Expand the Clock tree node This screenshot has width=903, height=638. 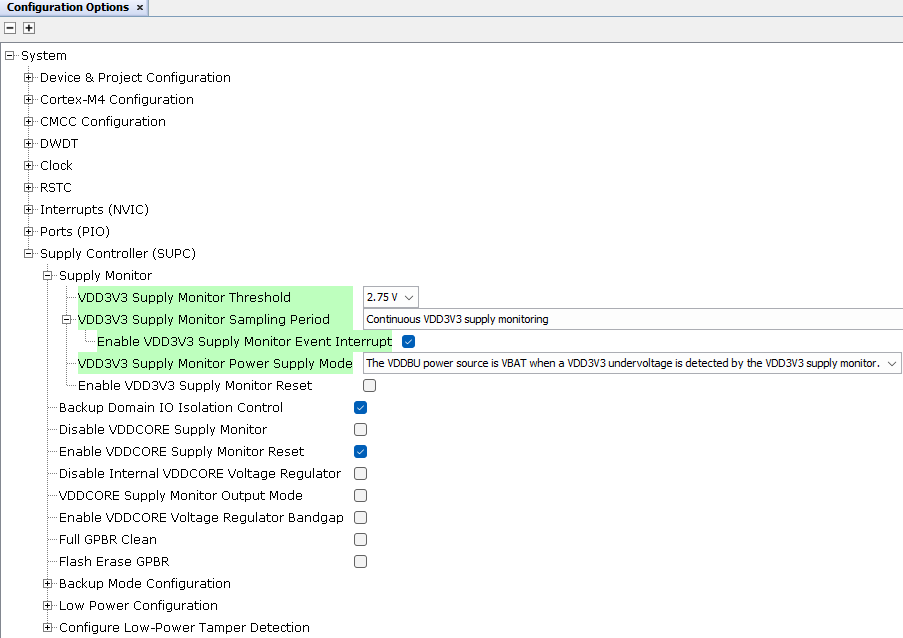coord(29,166)
